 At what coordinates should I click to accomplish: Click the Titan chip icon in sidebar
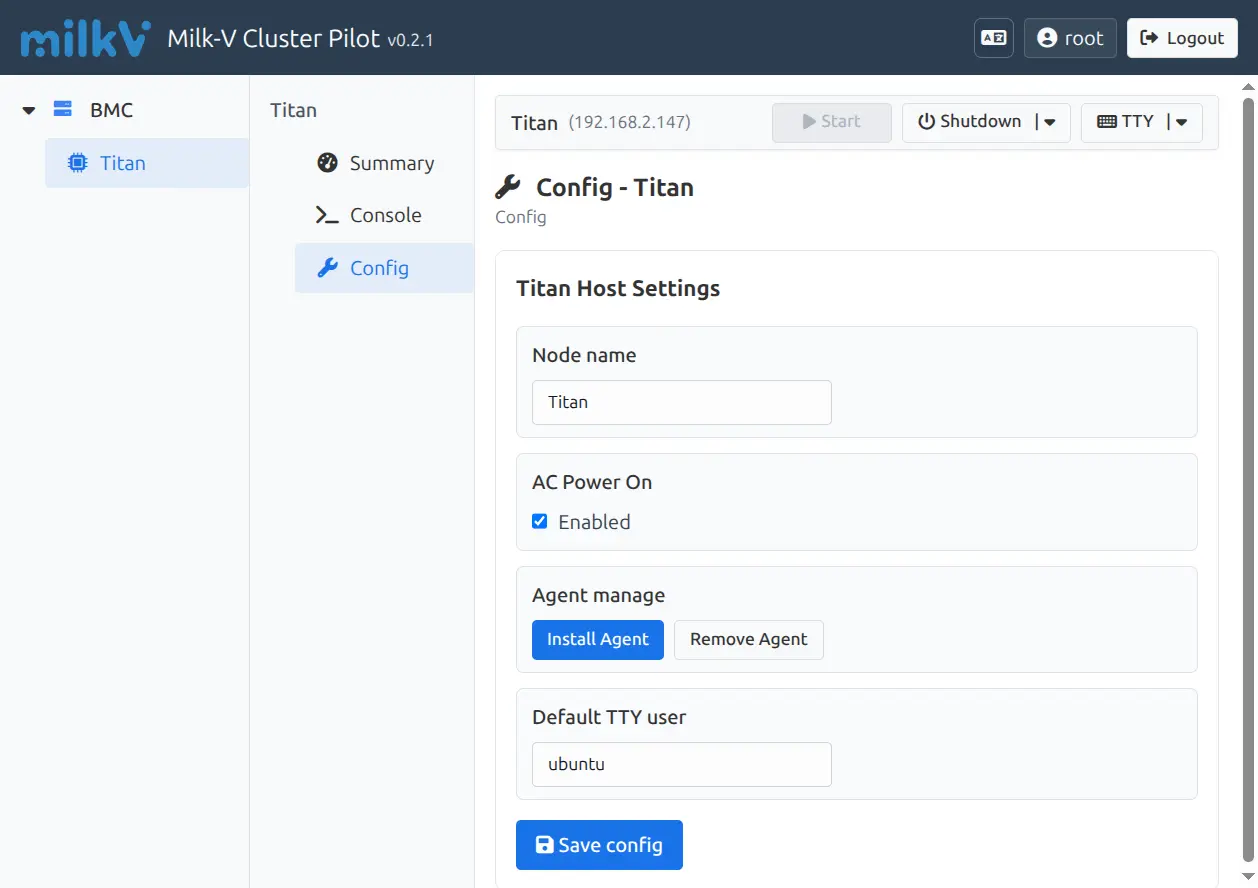77,163
